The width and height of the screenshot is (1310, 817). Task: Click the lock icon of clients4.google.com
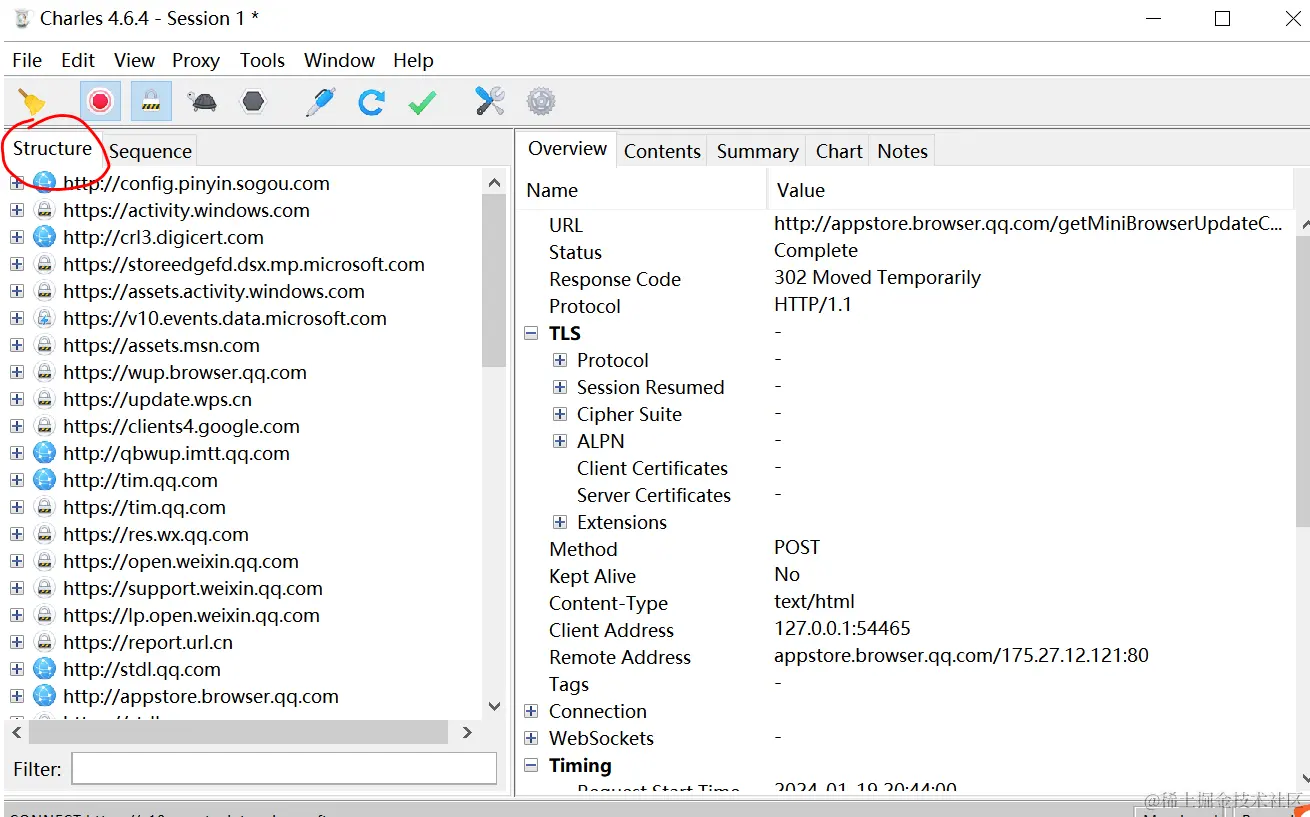click(44, 426)
